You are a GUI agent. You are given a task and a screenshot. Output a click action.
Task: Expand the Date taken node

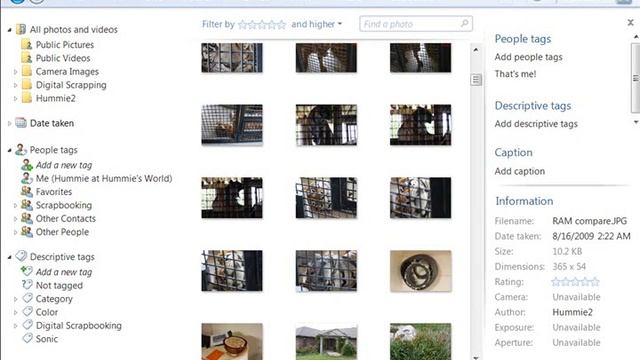(9, 123)
